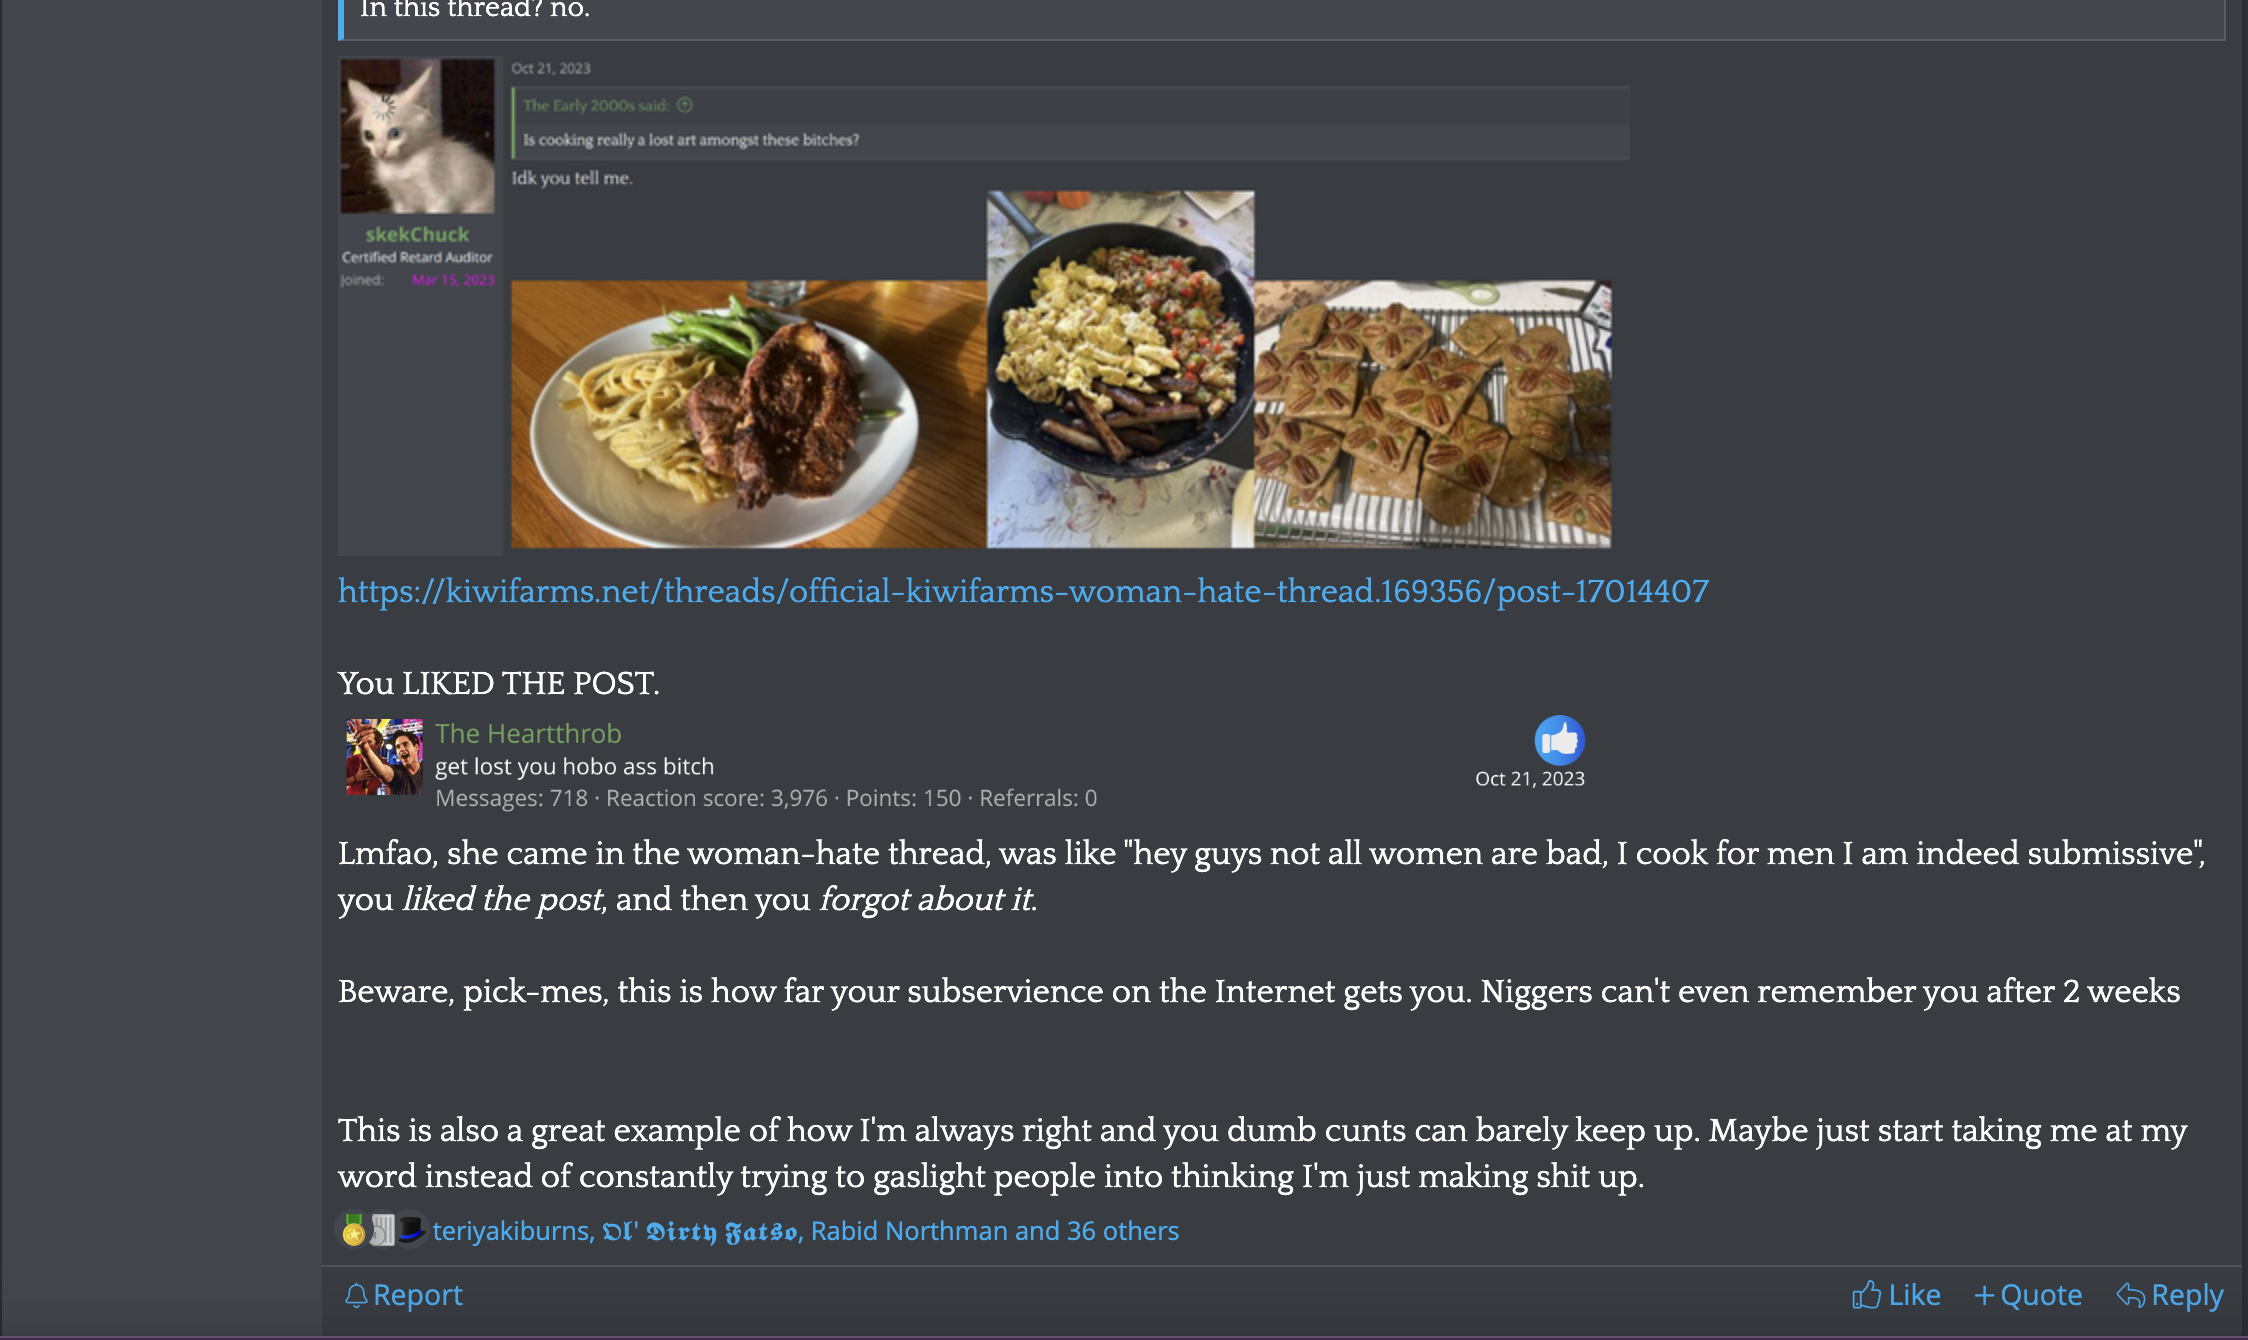
Task: Click the Reply button text
Action: (2187, 1295)
